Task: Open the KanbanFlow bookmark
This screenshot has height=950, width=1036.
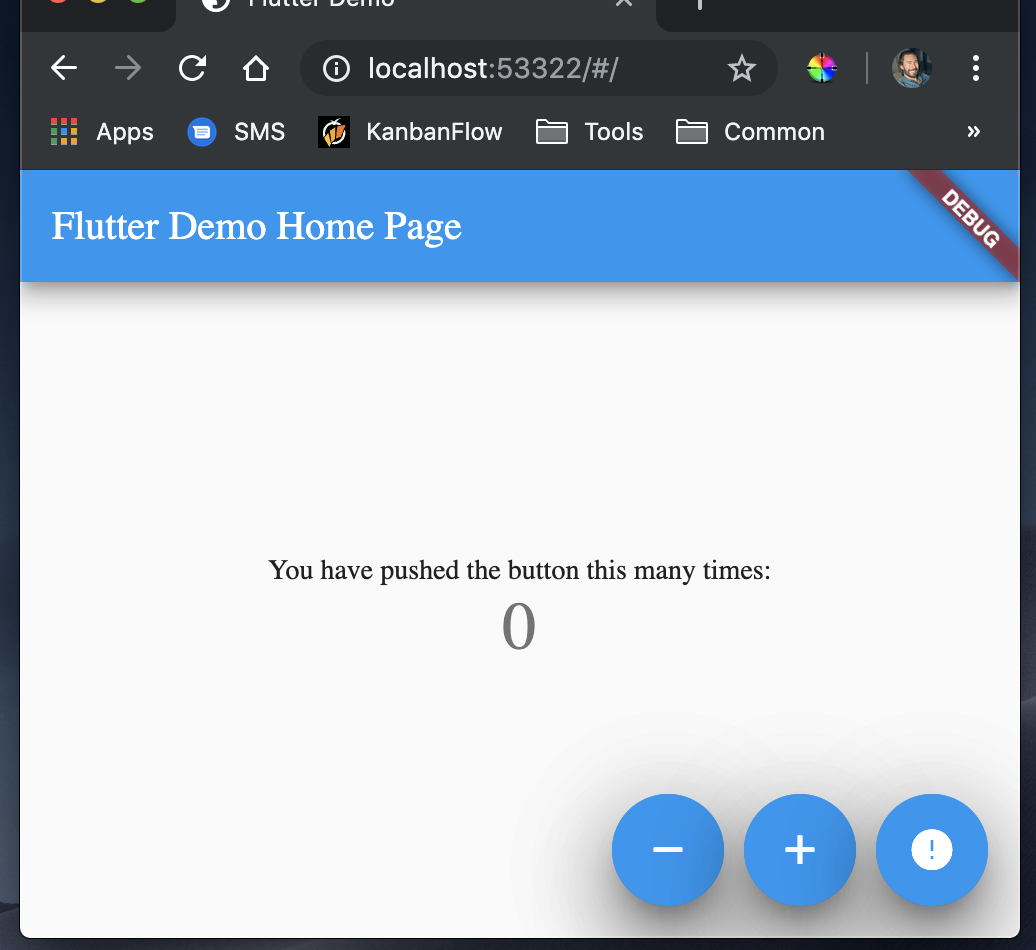Action: 410,131
